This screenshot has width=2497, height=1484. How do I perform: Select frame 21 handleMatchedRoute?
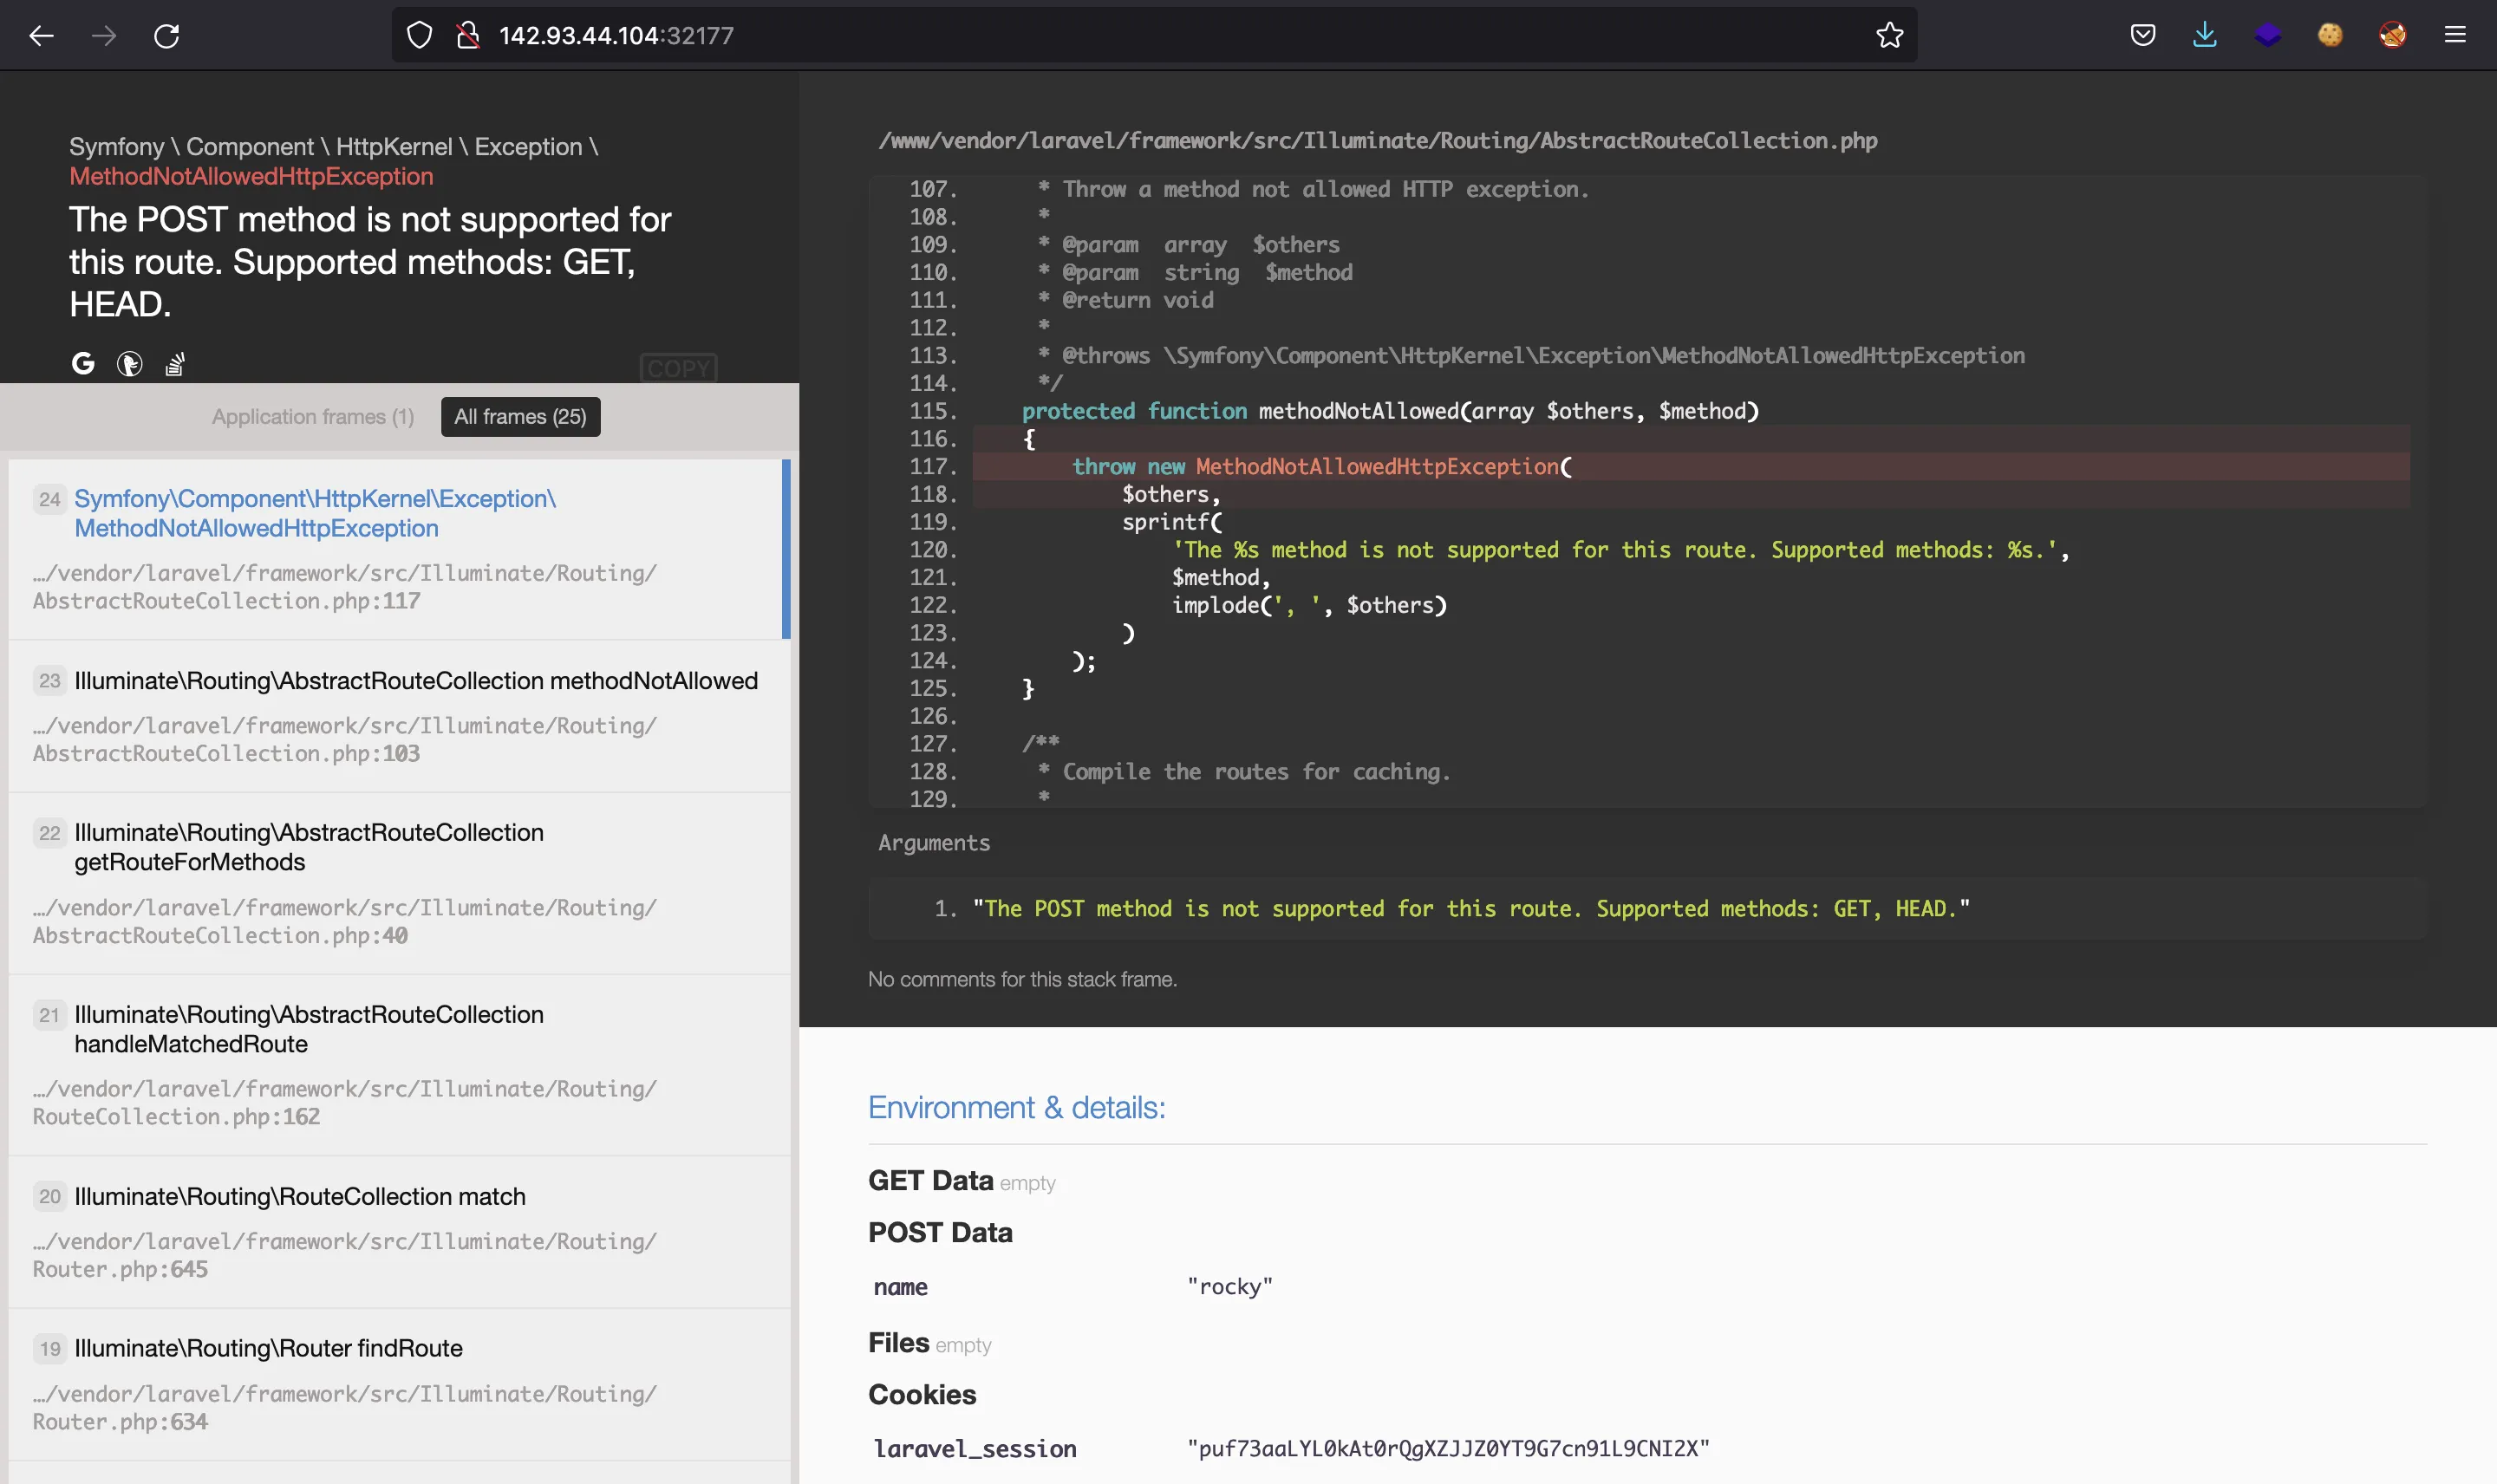tap(399, 1065)
